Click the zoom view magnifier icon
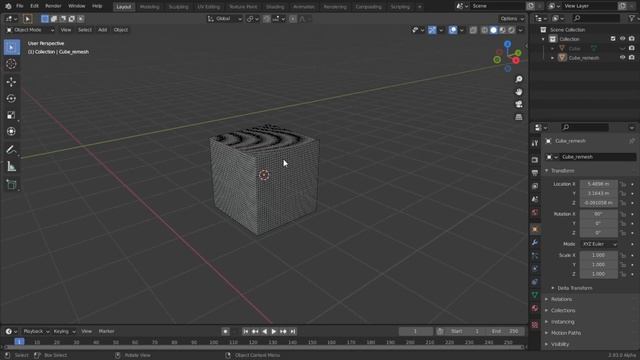This screenshot has height=360, width=640. point(519,79)
